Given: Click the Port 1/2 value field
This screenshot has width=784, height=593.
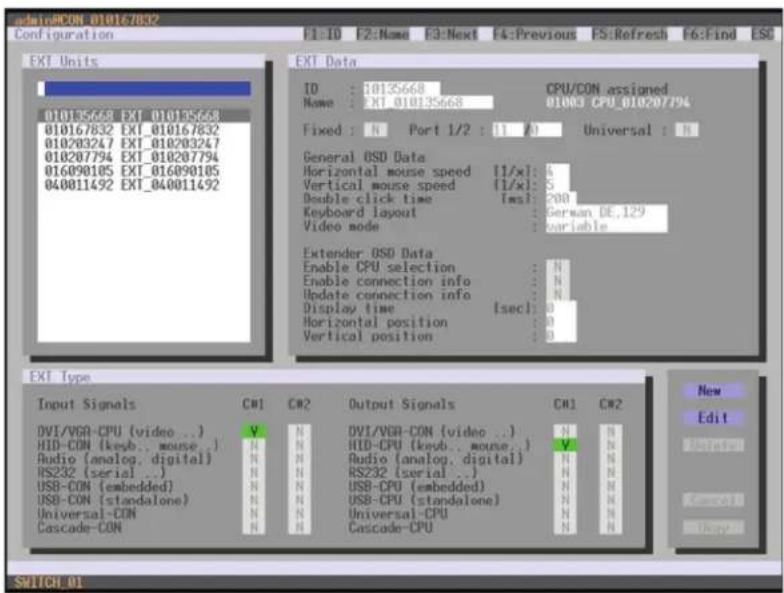Looking at the screenshot, I should coord(526,130).
